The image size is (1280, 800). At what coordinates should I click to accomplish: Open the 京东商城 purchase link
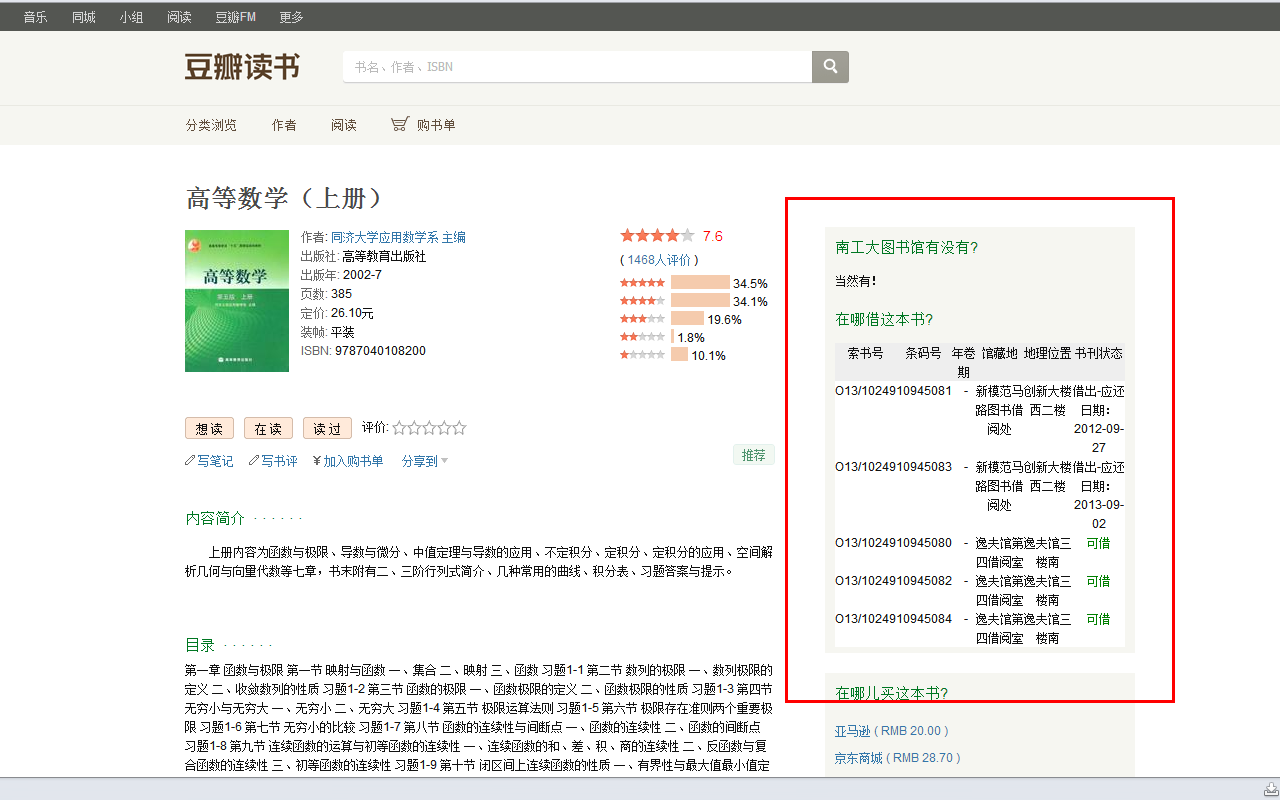859,758
